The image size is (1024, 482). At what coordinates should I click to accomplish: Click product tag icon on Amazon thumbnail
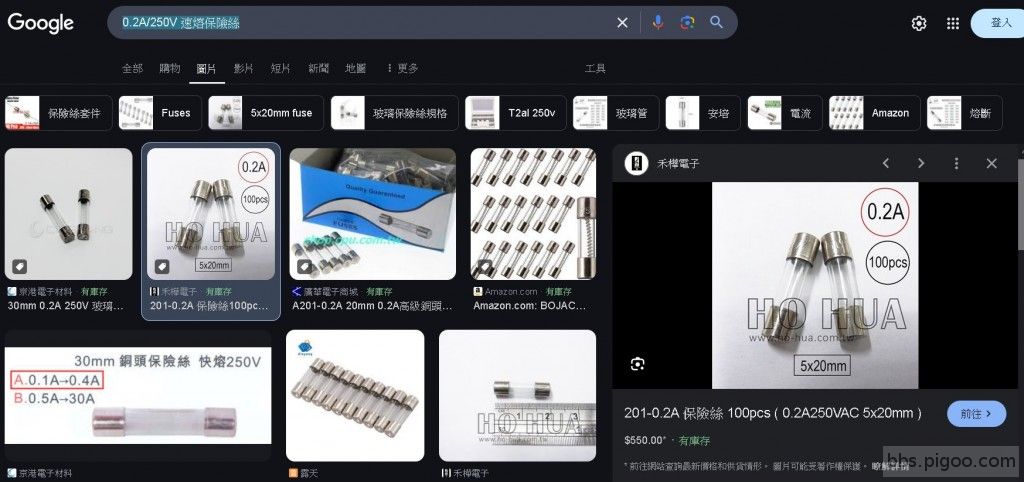(x=485, y=266)
